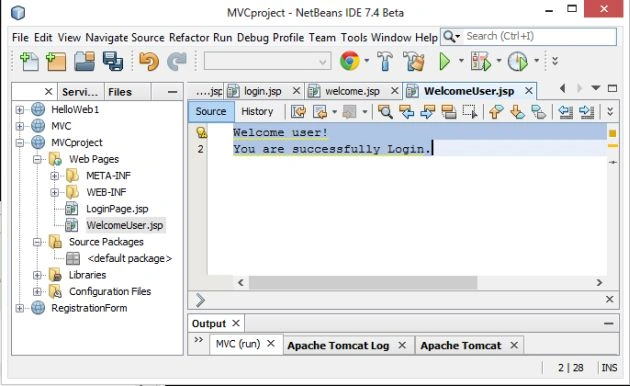630x386 pixels.
Task: Click Toggle Bookmark icon
Action: 538,112
